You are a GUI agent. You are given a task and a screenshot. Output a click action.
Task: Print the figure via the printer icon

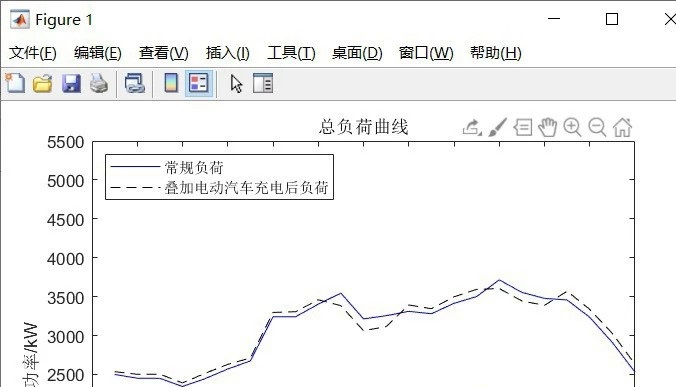point(99,83)
